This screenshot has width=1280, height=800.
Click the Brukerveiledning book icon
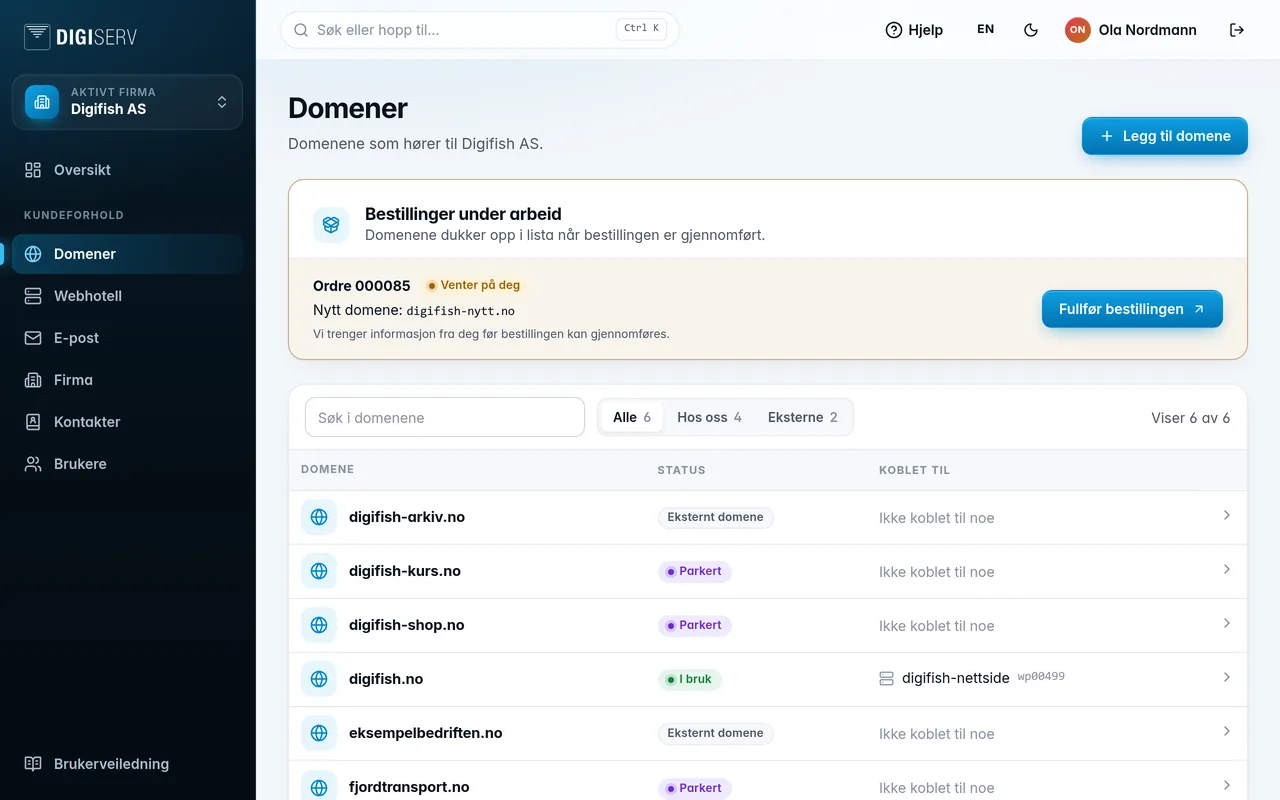[33, 764]
